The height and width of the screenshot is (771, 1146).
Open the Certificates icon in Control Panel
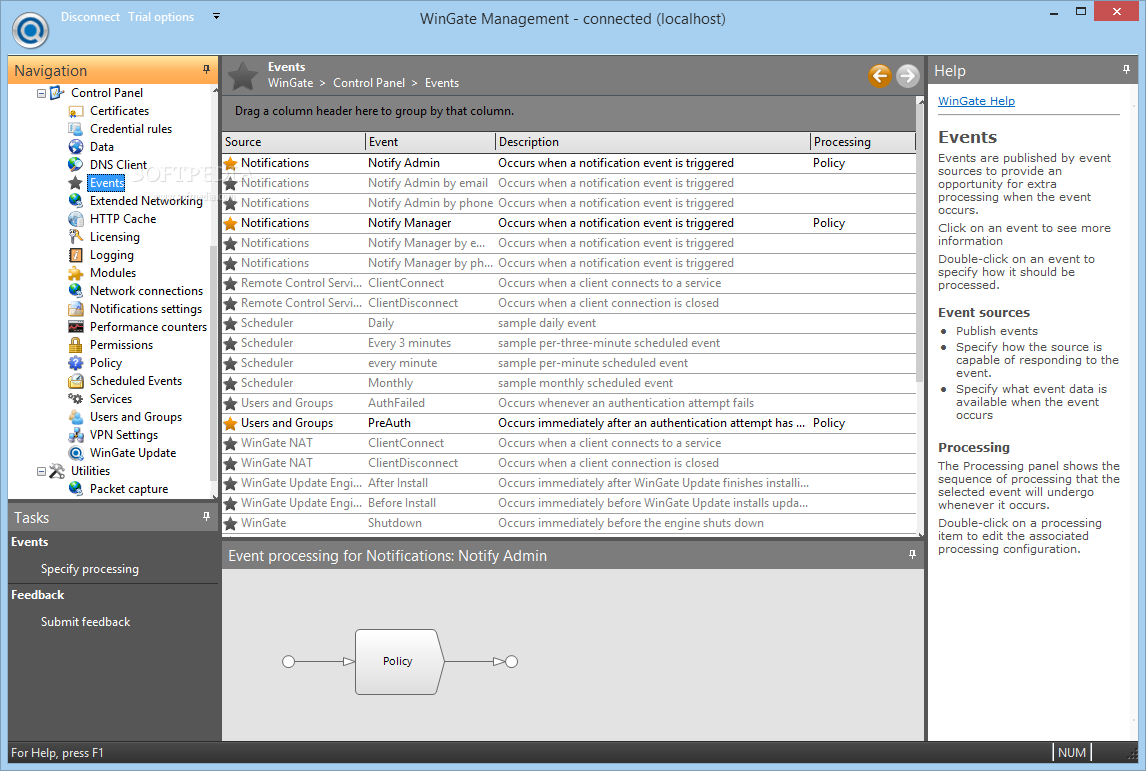click(75, 111)
